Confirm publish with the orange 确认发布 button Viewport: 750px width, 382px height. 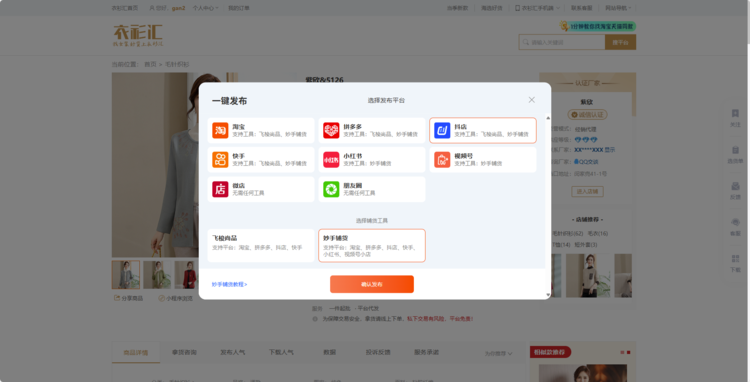pos(372,284)
